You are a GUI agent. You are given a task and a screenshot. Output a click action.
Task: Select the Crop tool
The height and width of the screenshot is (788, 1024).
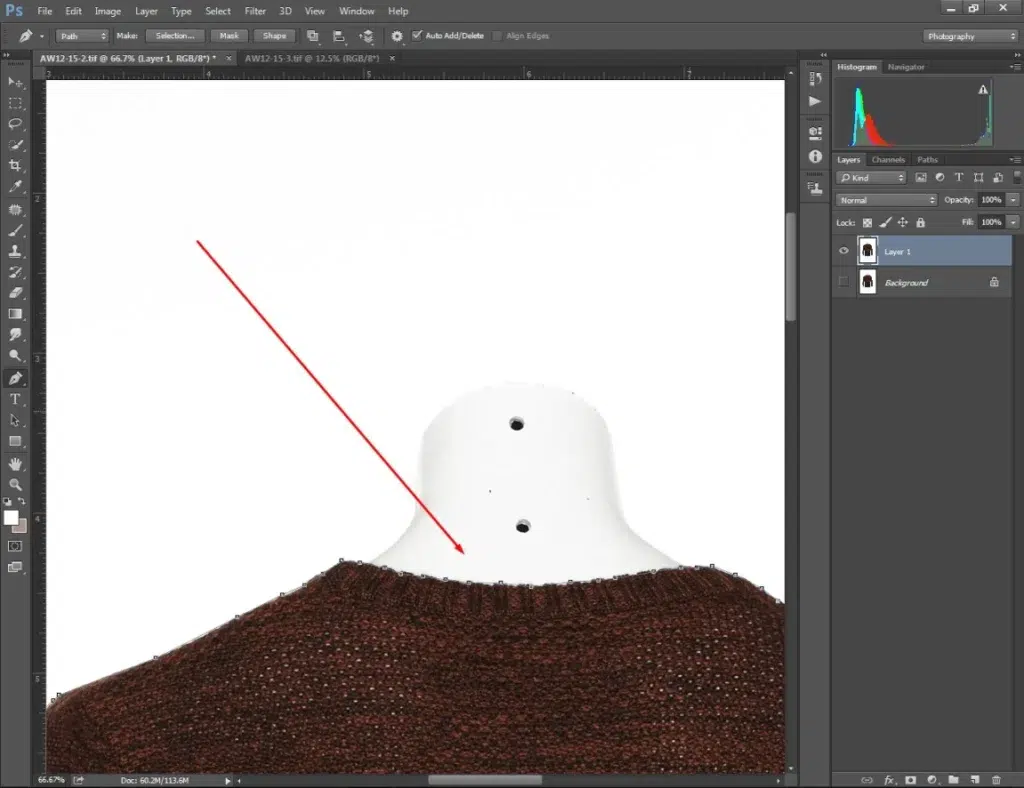click(x=16, y=166)
